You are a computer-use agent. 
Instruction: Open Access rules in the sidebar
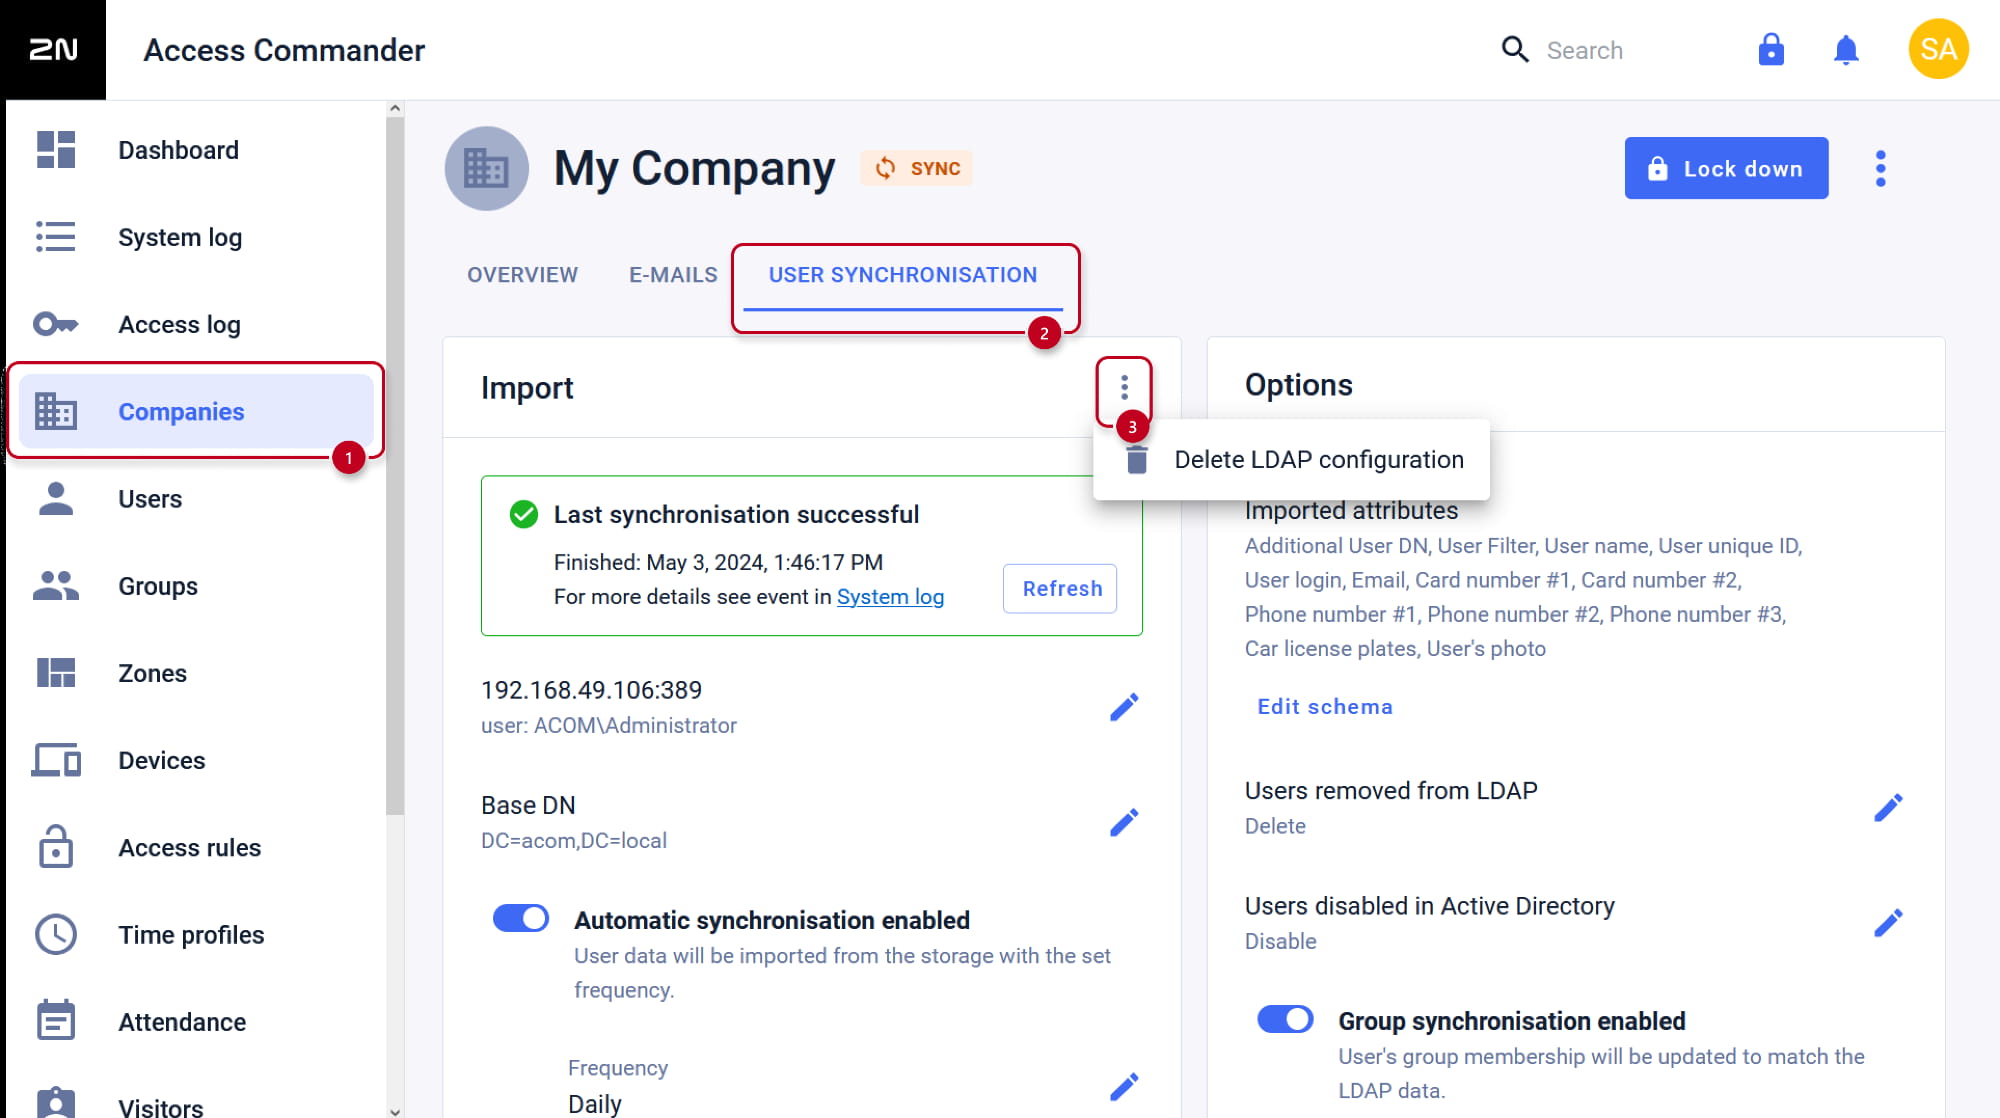pyautogui.click(x=195, y=847)
